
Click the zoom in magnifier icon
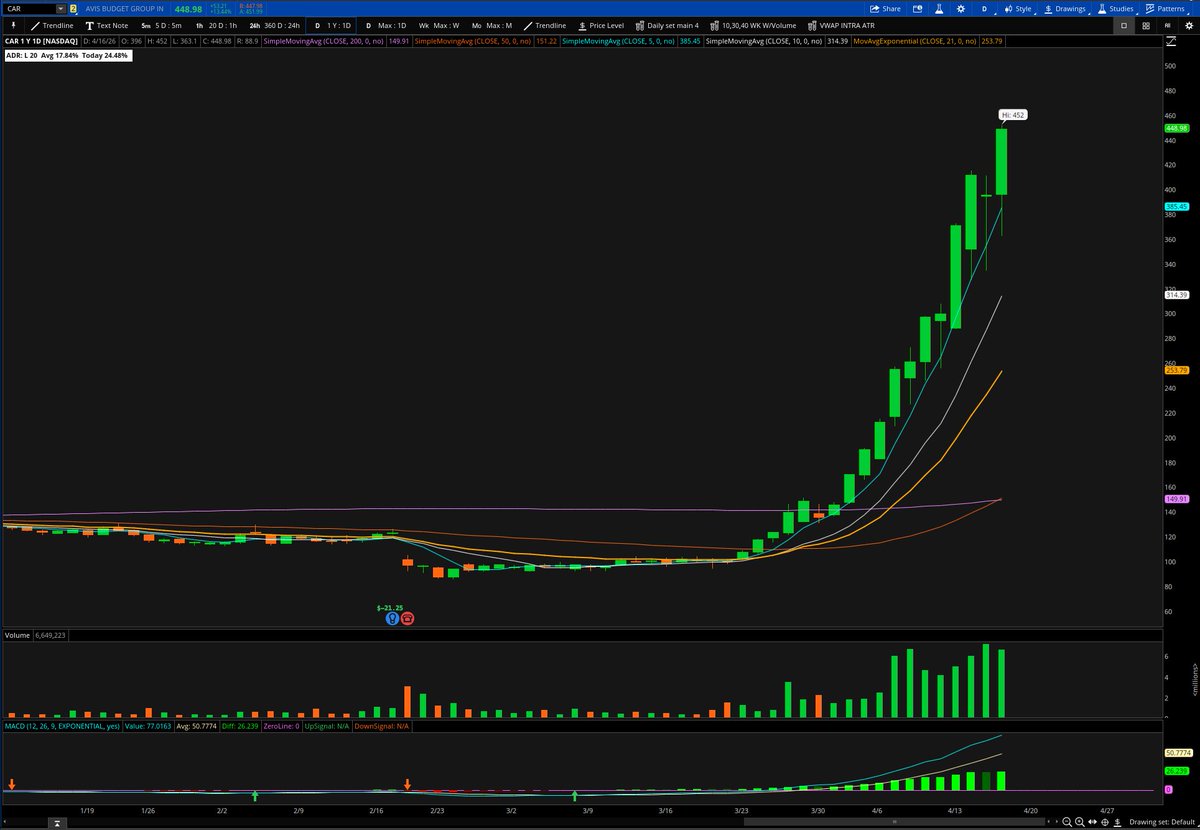tap(1080, 822)
